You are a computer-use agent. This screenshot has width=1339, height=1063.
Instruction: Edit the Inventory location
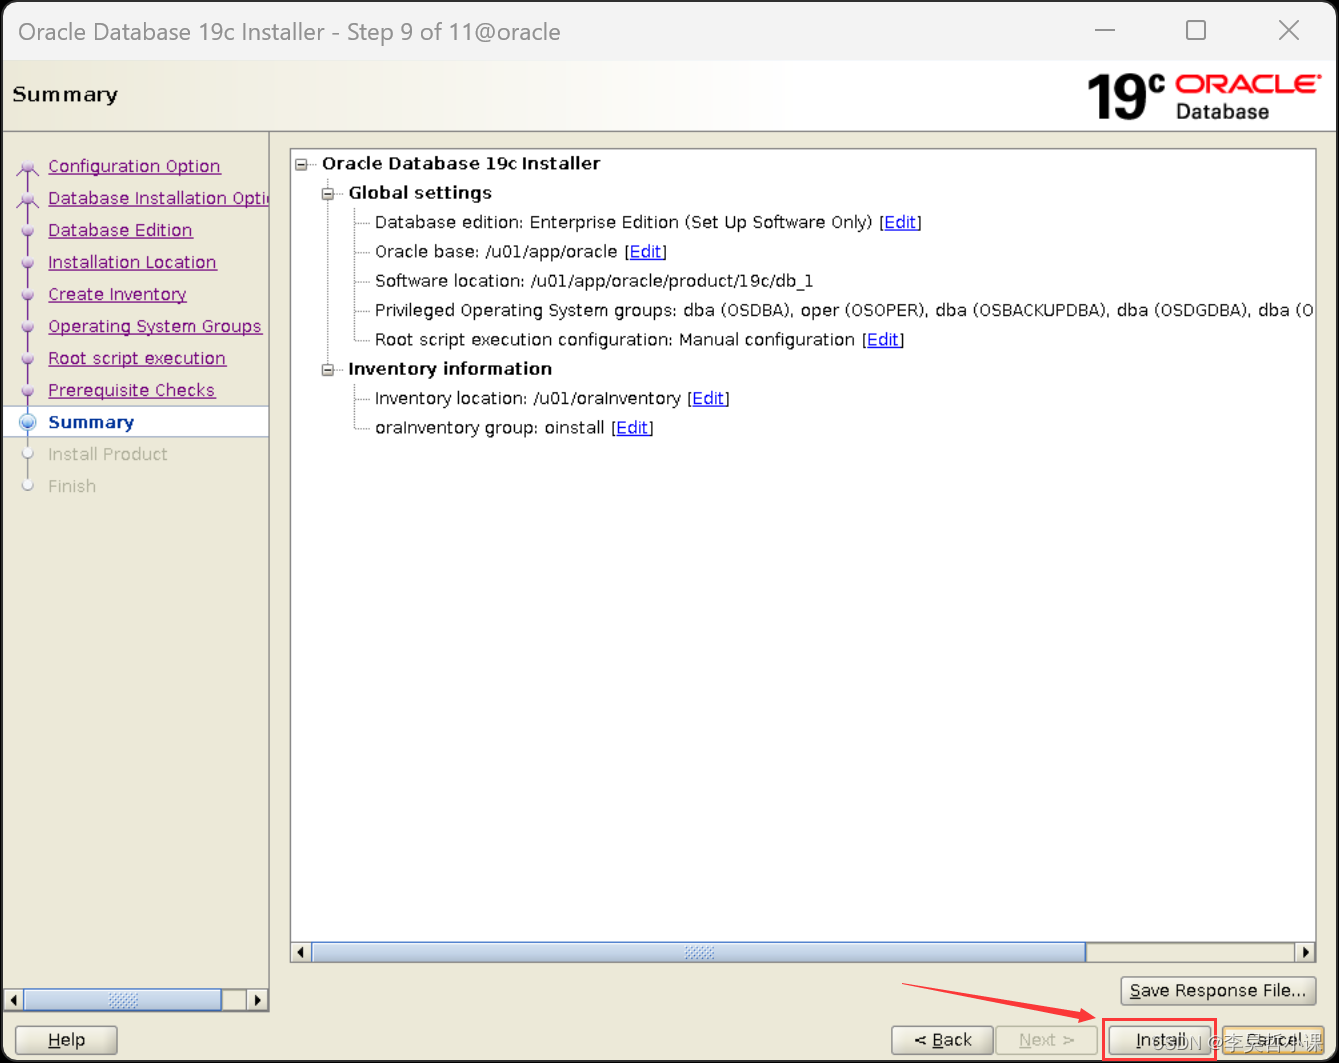[708, 399]
